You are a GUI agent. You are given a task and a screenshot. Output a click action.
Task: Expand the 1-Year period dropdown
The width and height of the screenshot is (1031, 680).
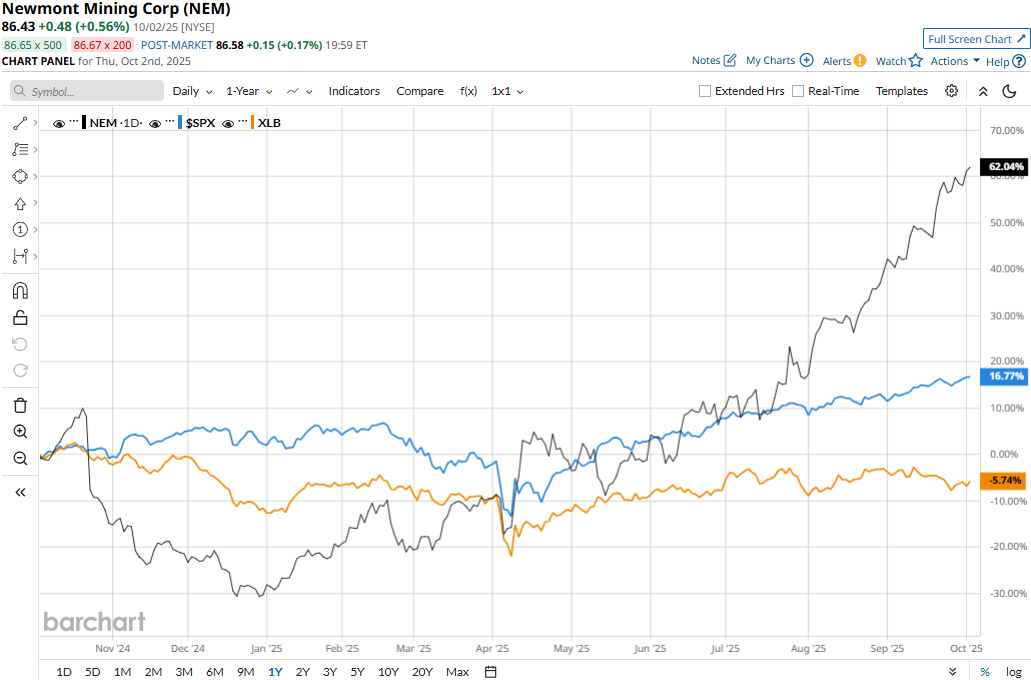pyautogui.click(x=248, y=91)
